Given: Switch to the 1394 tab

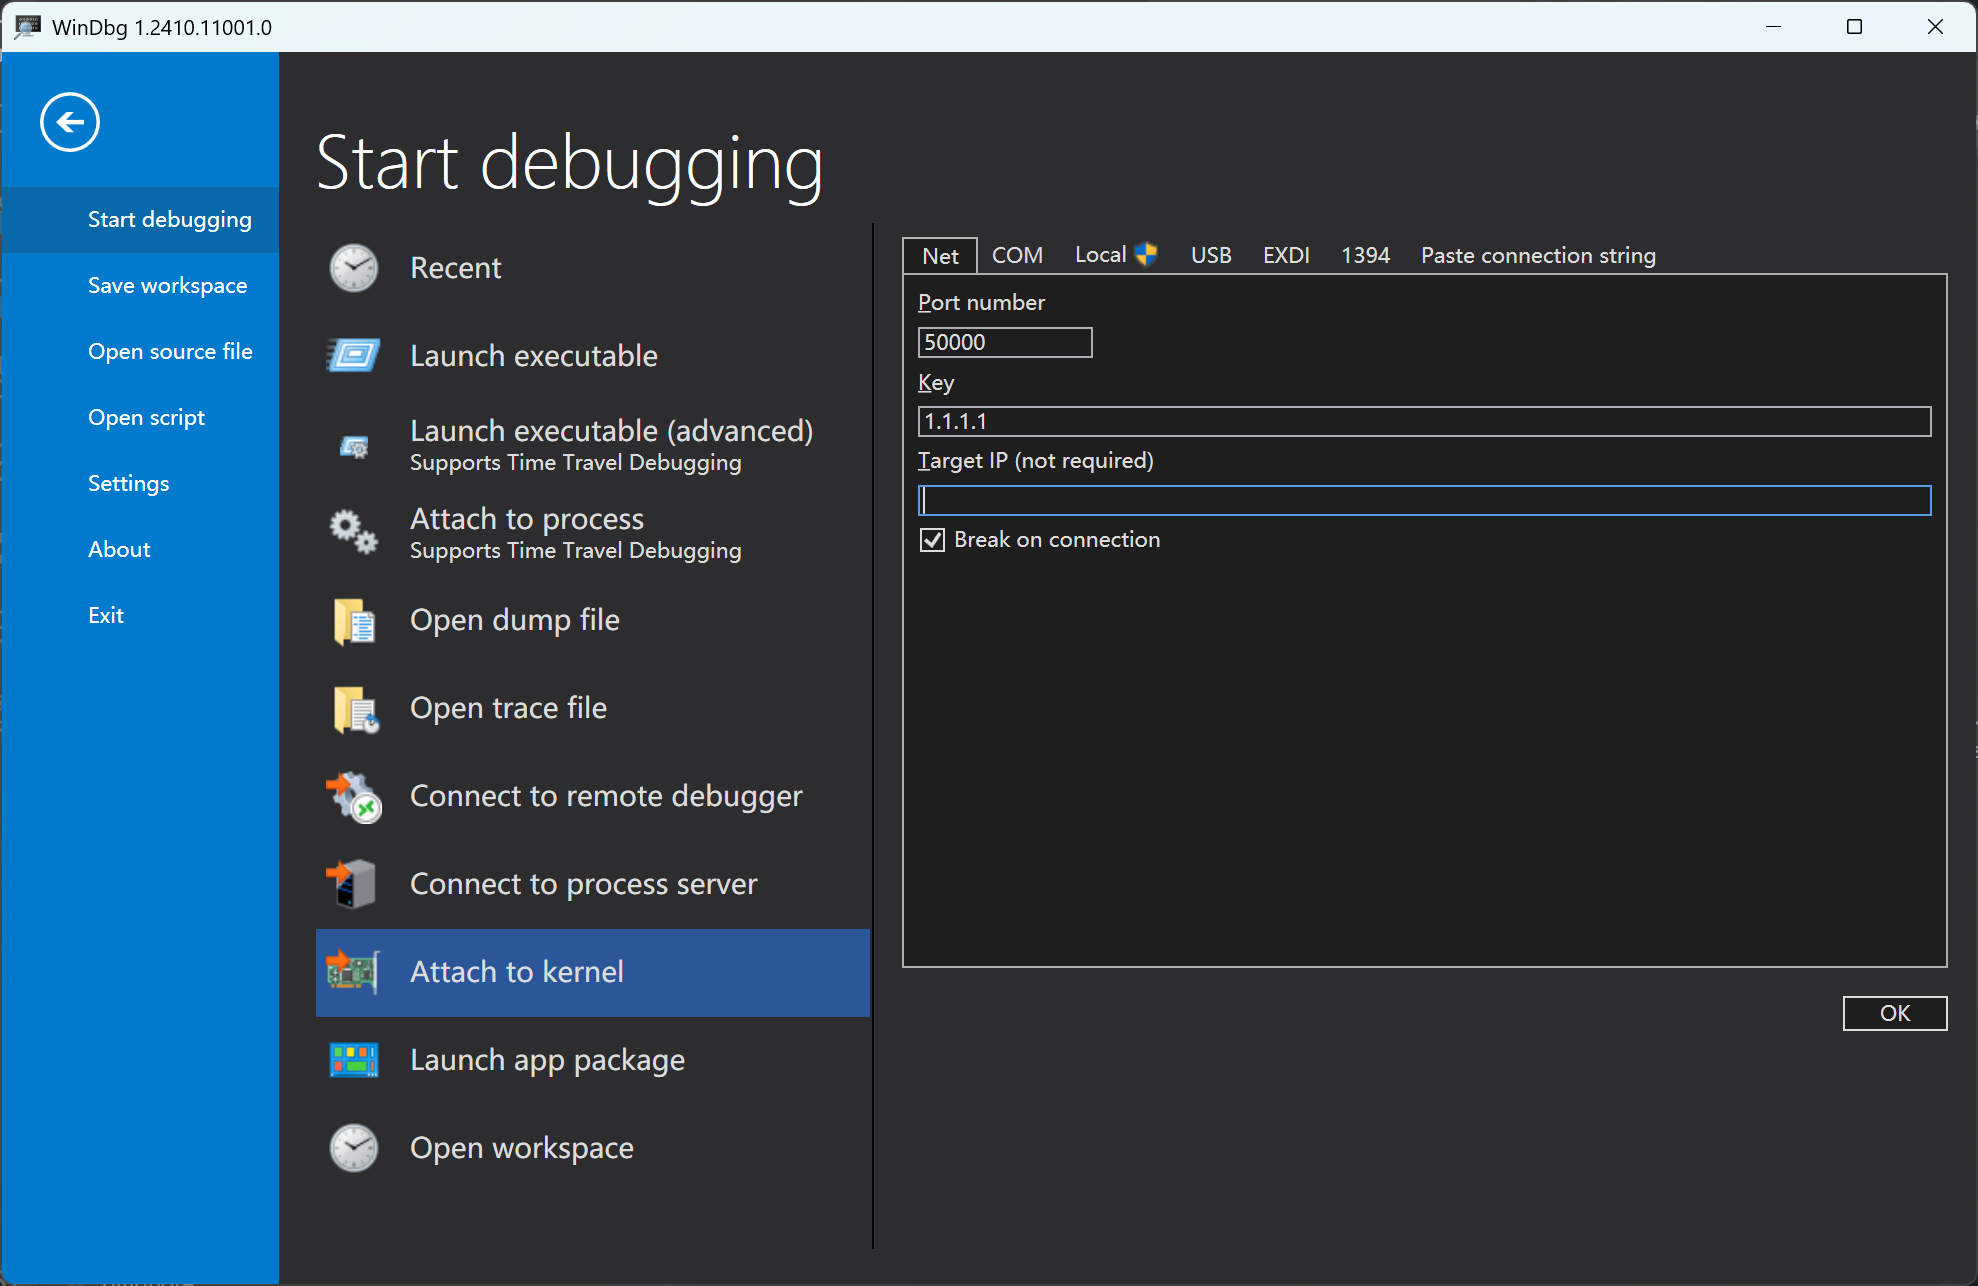Looking at the screenshot, I should [x=1365, y=256].
